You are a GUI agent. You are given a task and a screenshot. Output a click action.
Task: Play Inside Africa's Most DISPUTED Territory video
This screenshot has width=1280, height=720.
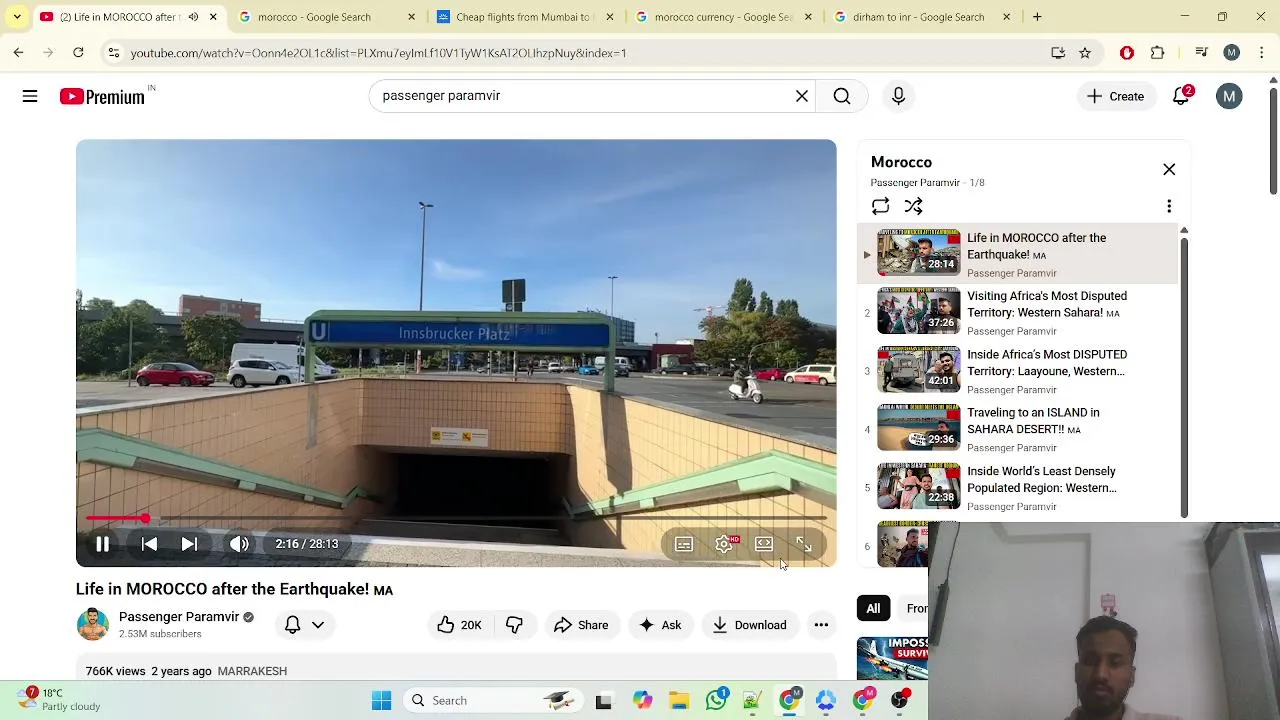click(x=1018, y=371)
